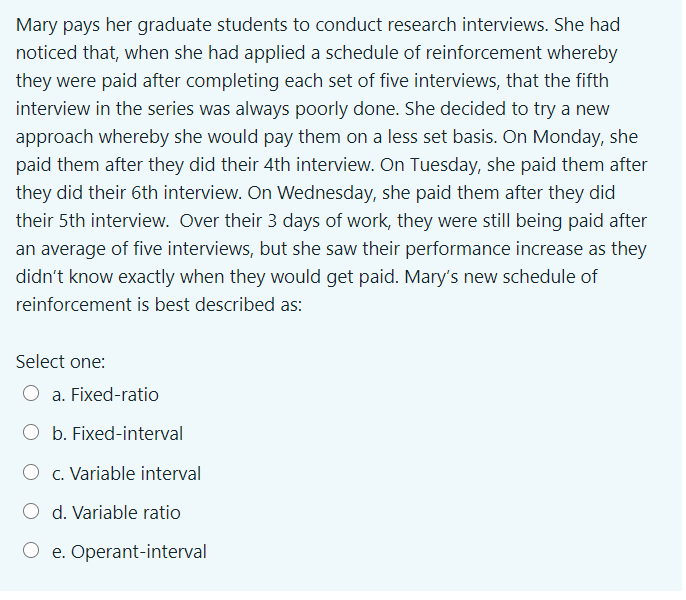This screenshot has height=600, width=686.
Task: Click 'reinforcement is best described as:' line
Action: [159, 307]
